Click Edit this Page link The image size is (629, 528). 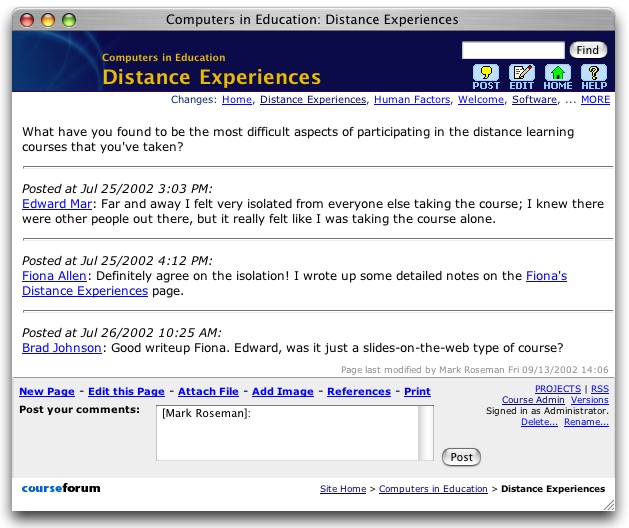point(126,392)
